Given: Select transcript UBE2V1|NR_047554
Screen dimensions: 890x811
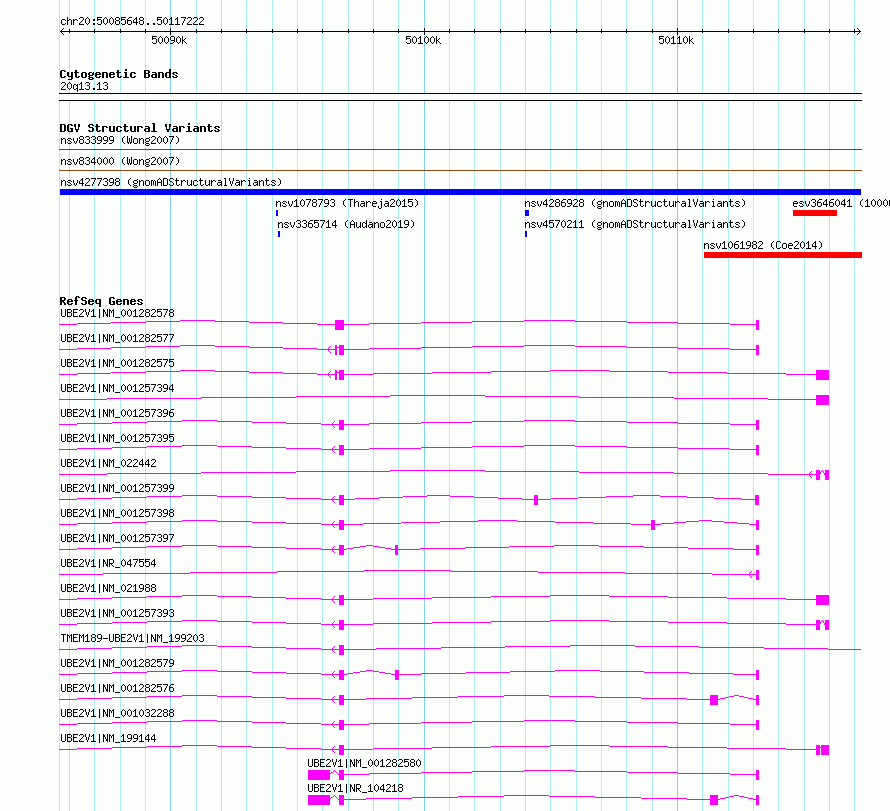Looking at the screenshot, I should pyautogui.click(x=108, y=563).
